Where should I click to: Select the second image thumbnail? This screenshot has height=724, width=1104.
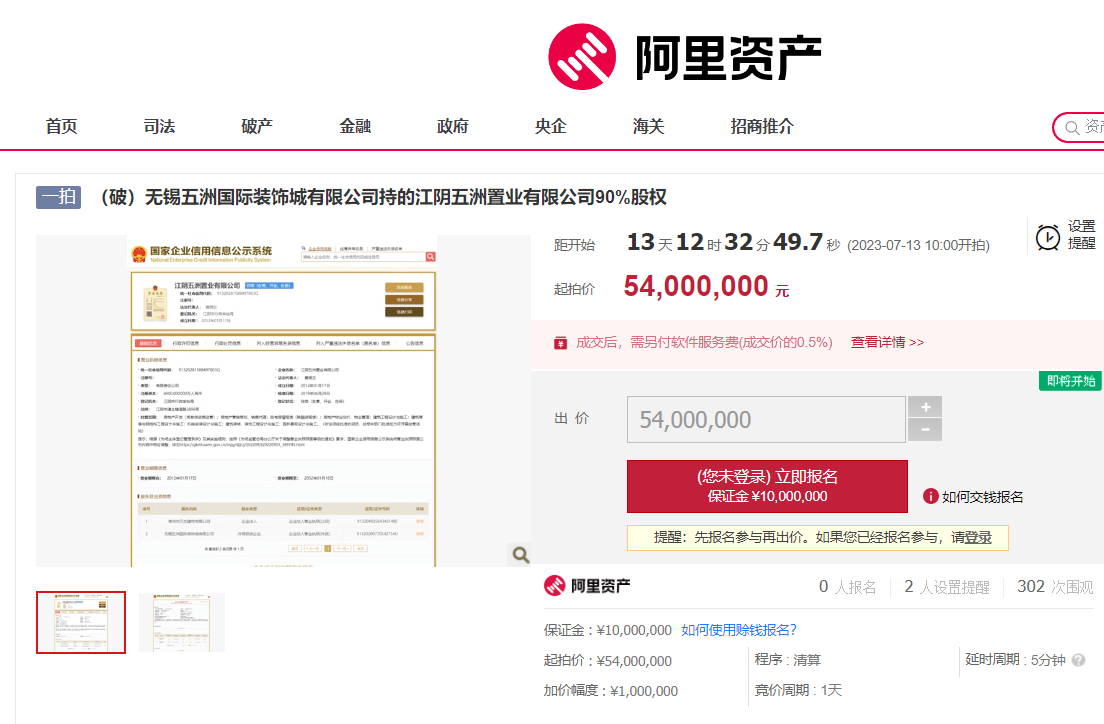pos(182,623)
